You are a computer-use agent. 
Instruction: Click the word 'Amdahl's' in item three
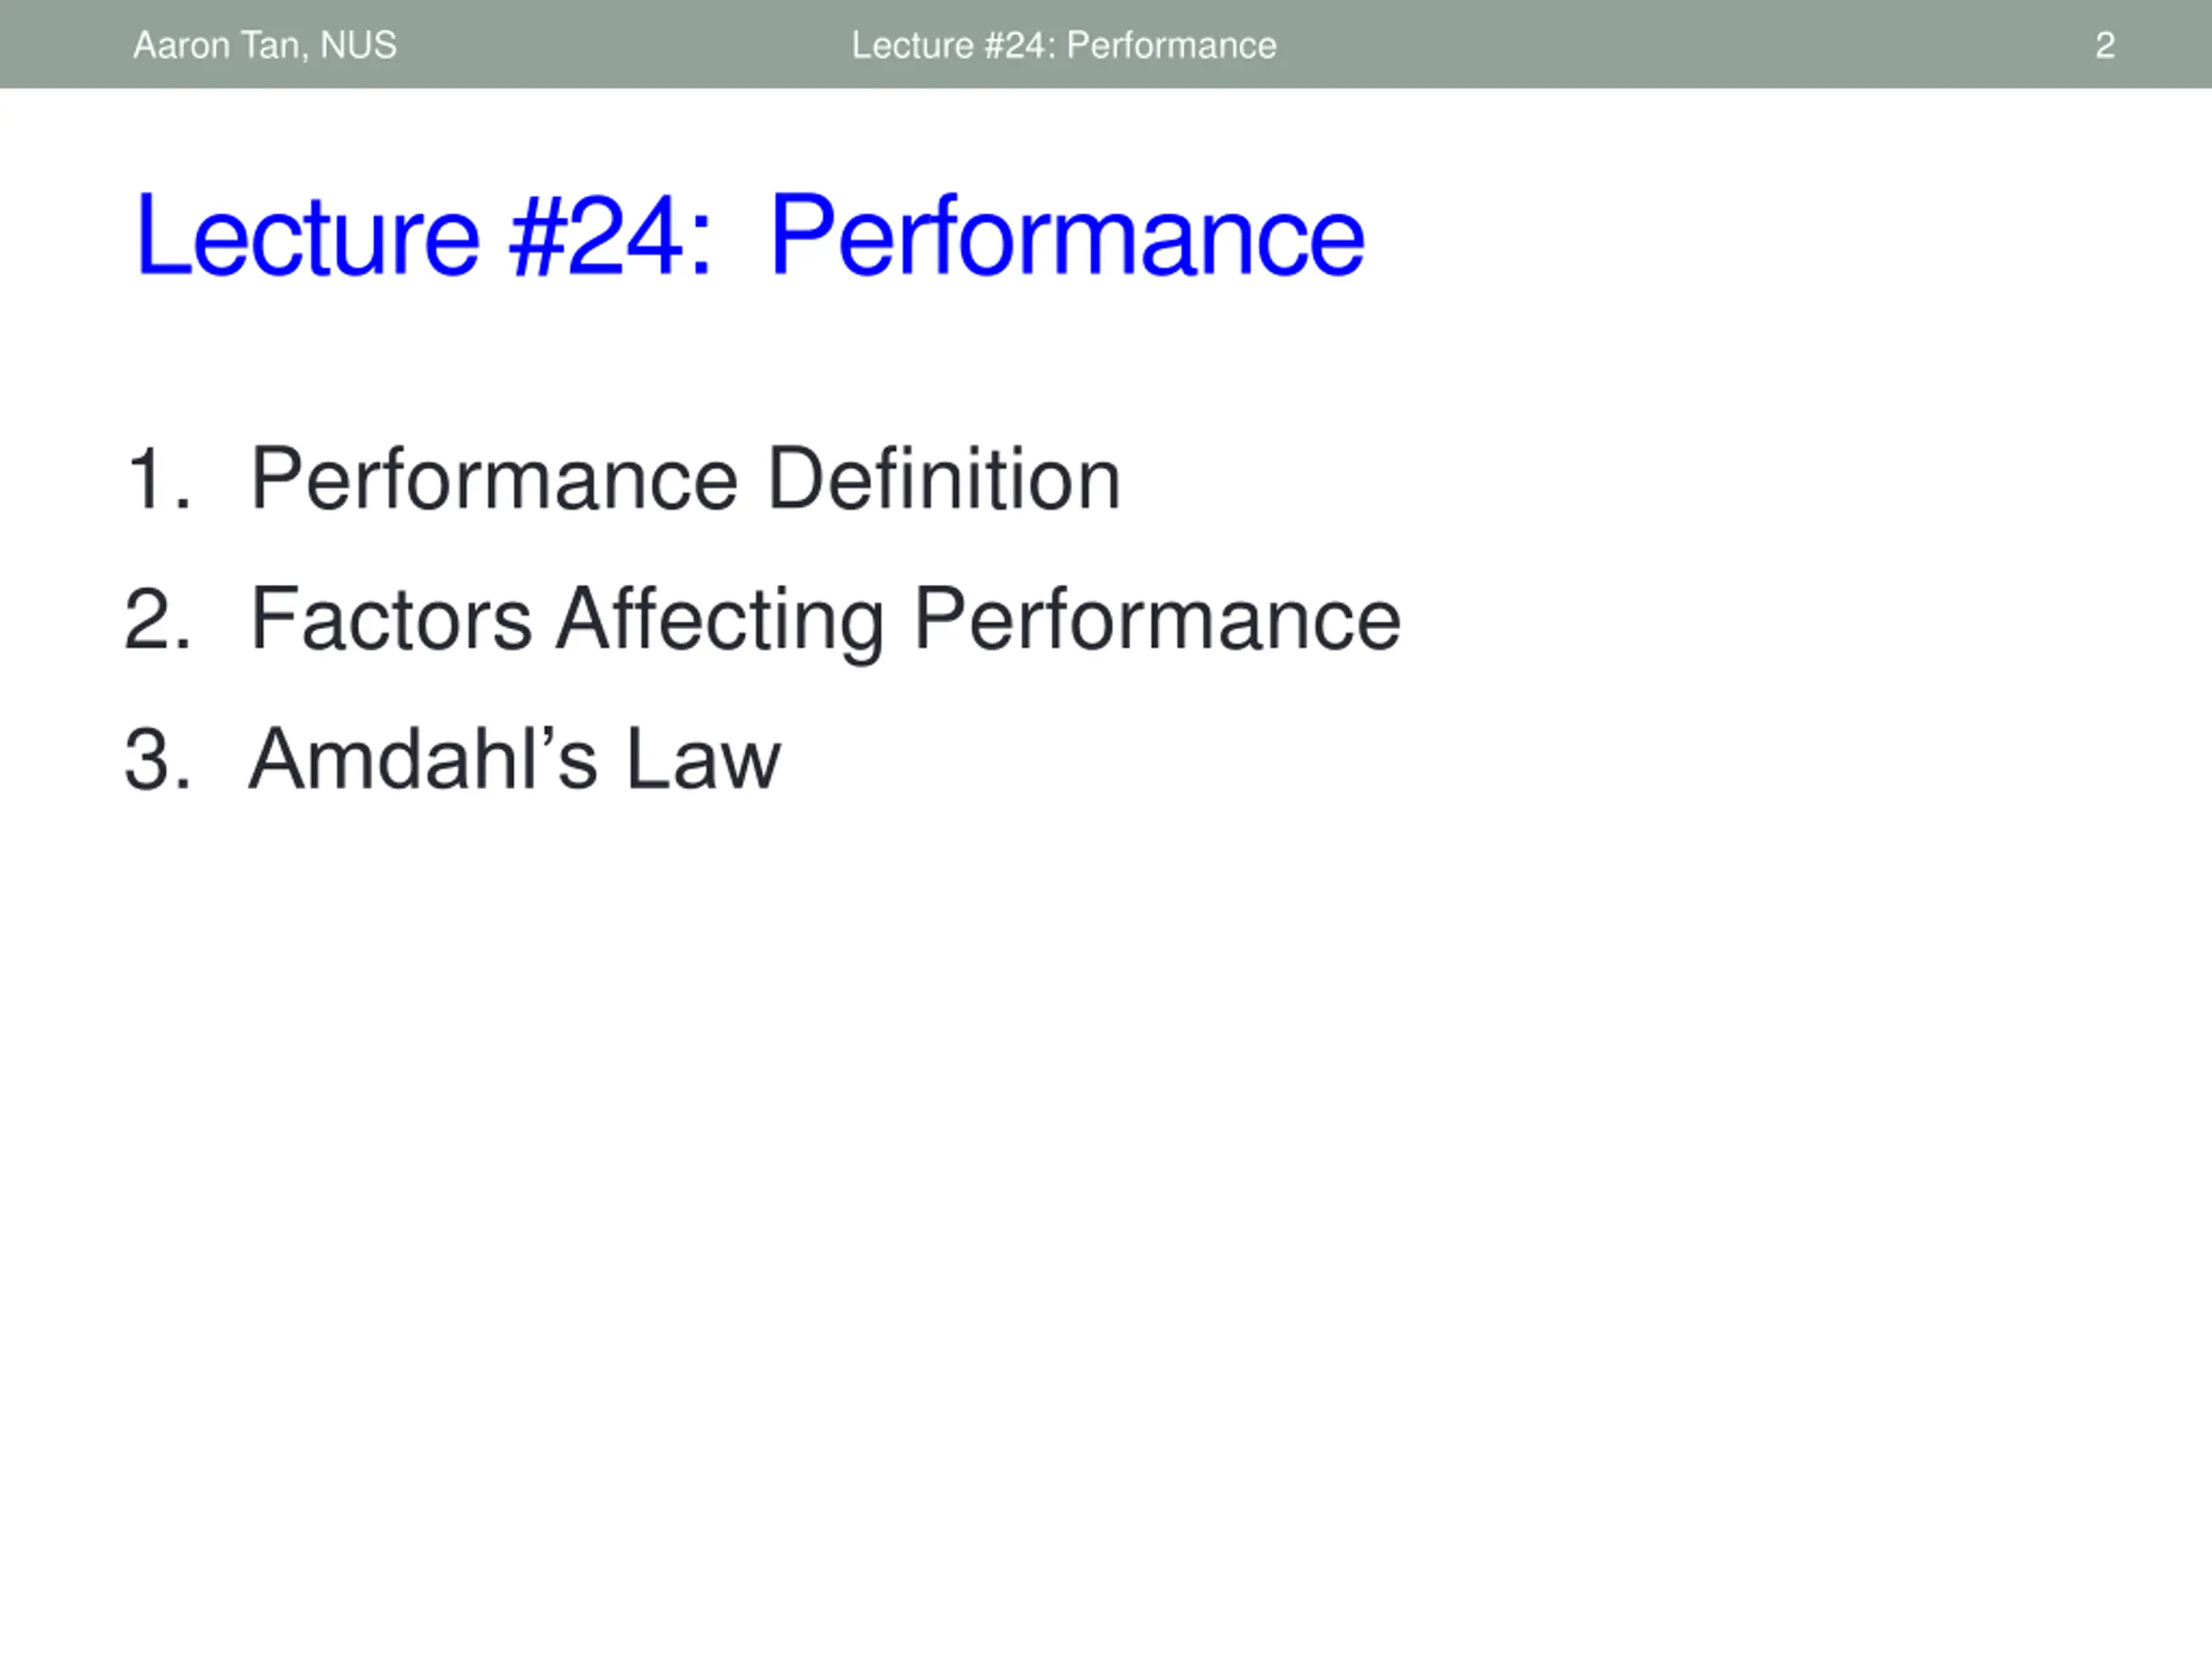pyautogui.click(x=424, y=759)
